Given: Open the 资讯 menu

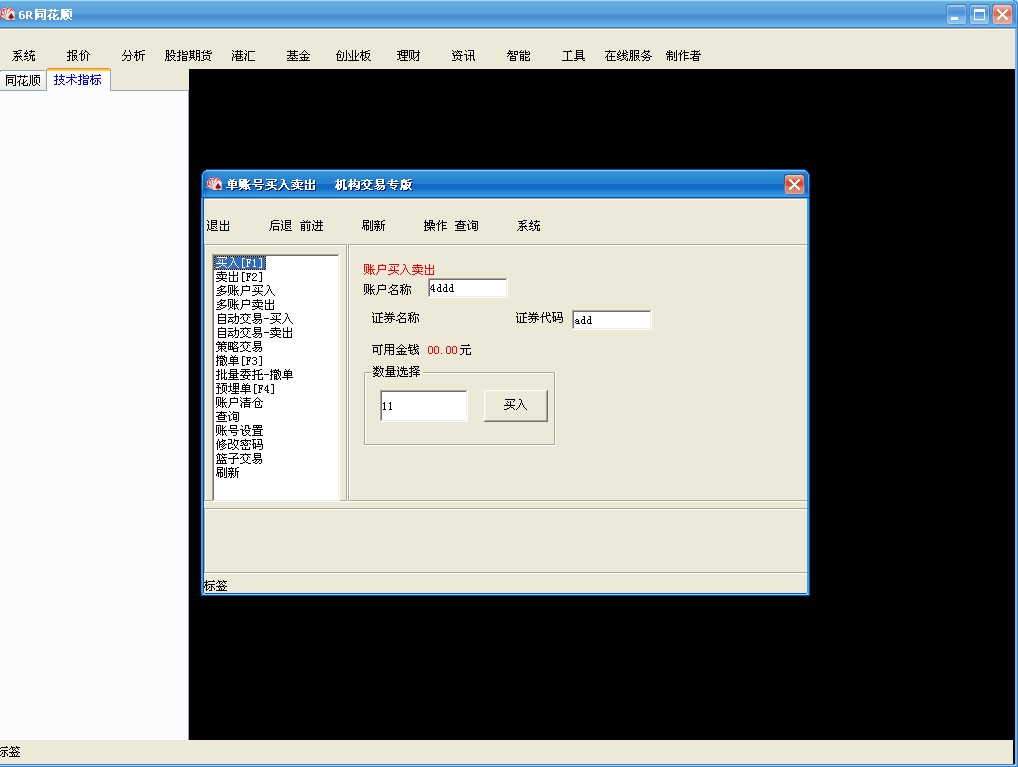Looking at the screenshot, I should pyautogui.click(x=463, y=56).
